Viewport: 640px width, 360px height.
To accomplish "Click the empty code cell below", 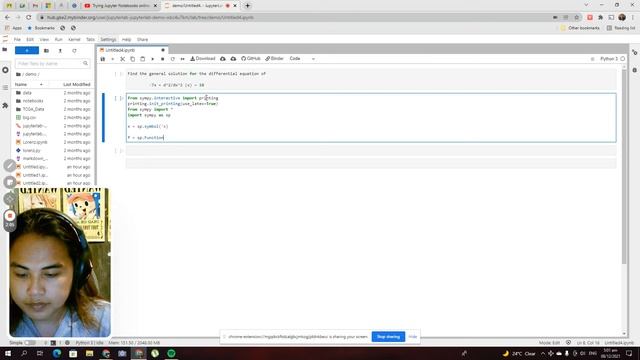I will pos(371,151).
